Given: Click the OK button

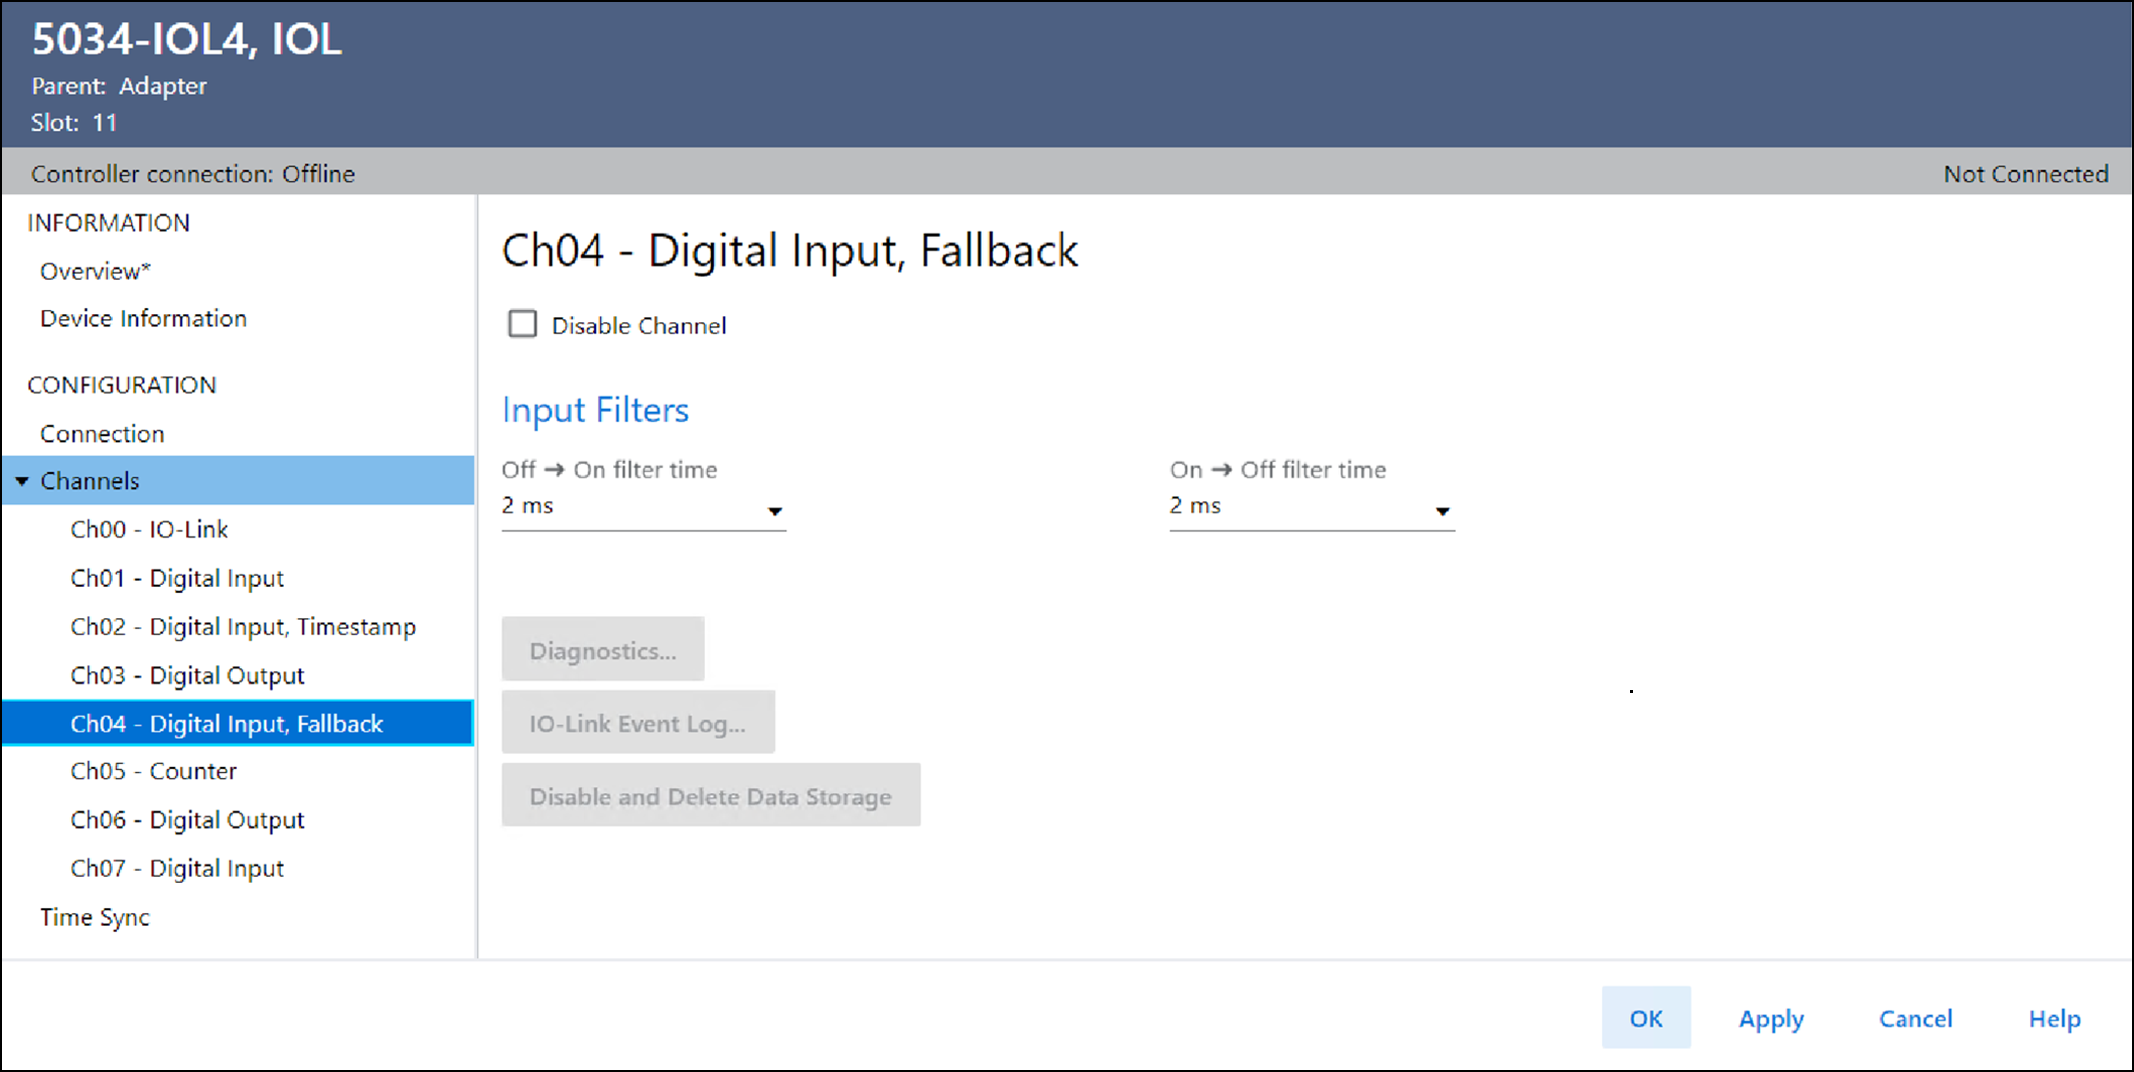Looking at the screenshot, I should (x=1645, y=1018).
